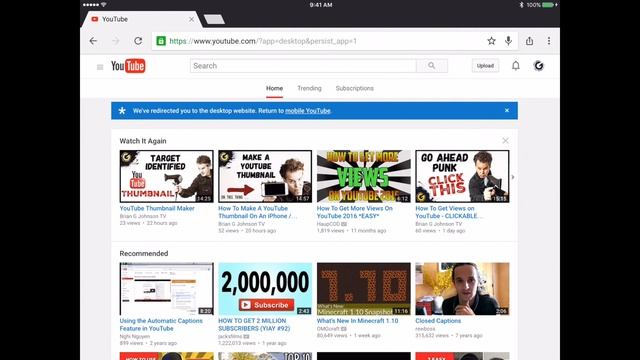This screenshot has height=360, width=640.
Task: Click the Upload button
Action: click(485, 66)
